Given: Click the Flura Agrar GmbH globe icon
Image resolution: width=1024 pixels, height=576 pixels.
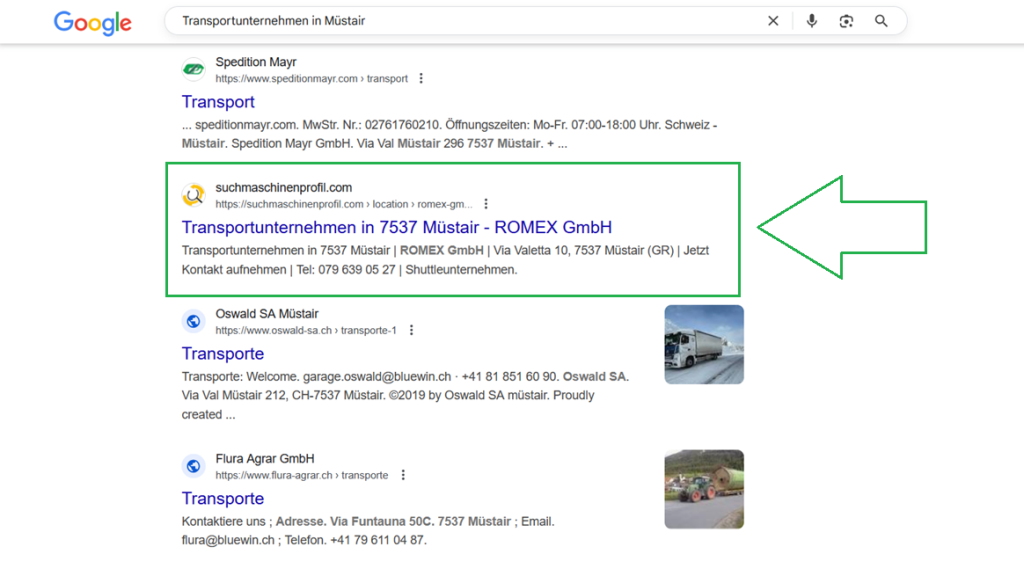Looking at the screenshot, I should pos(193,467).
